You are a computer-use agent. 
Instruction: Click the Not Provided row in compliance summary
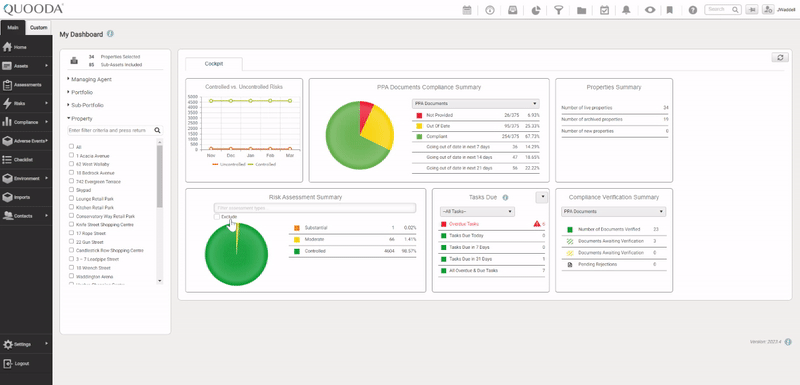tap(476, 115)
